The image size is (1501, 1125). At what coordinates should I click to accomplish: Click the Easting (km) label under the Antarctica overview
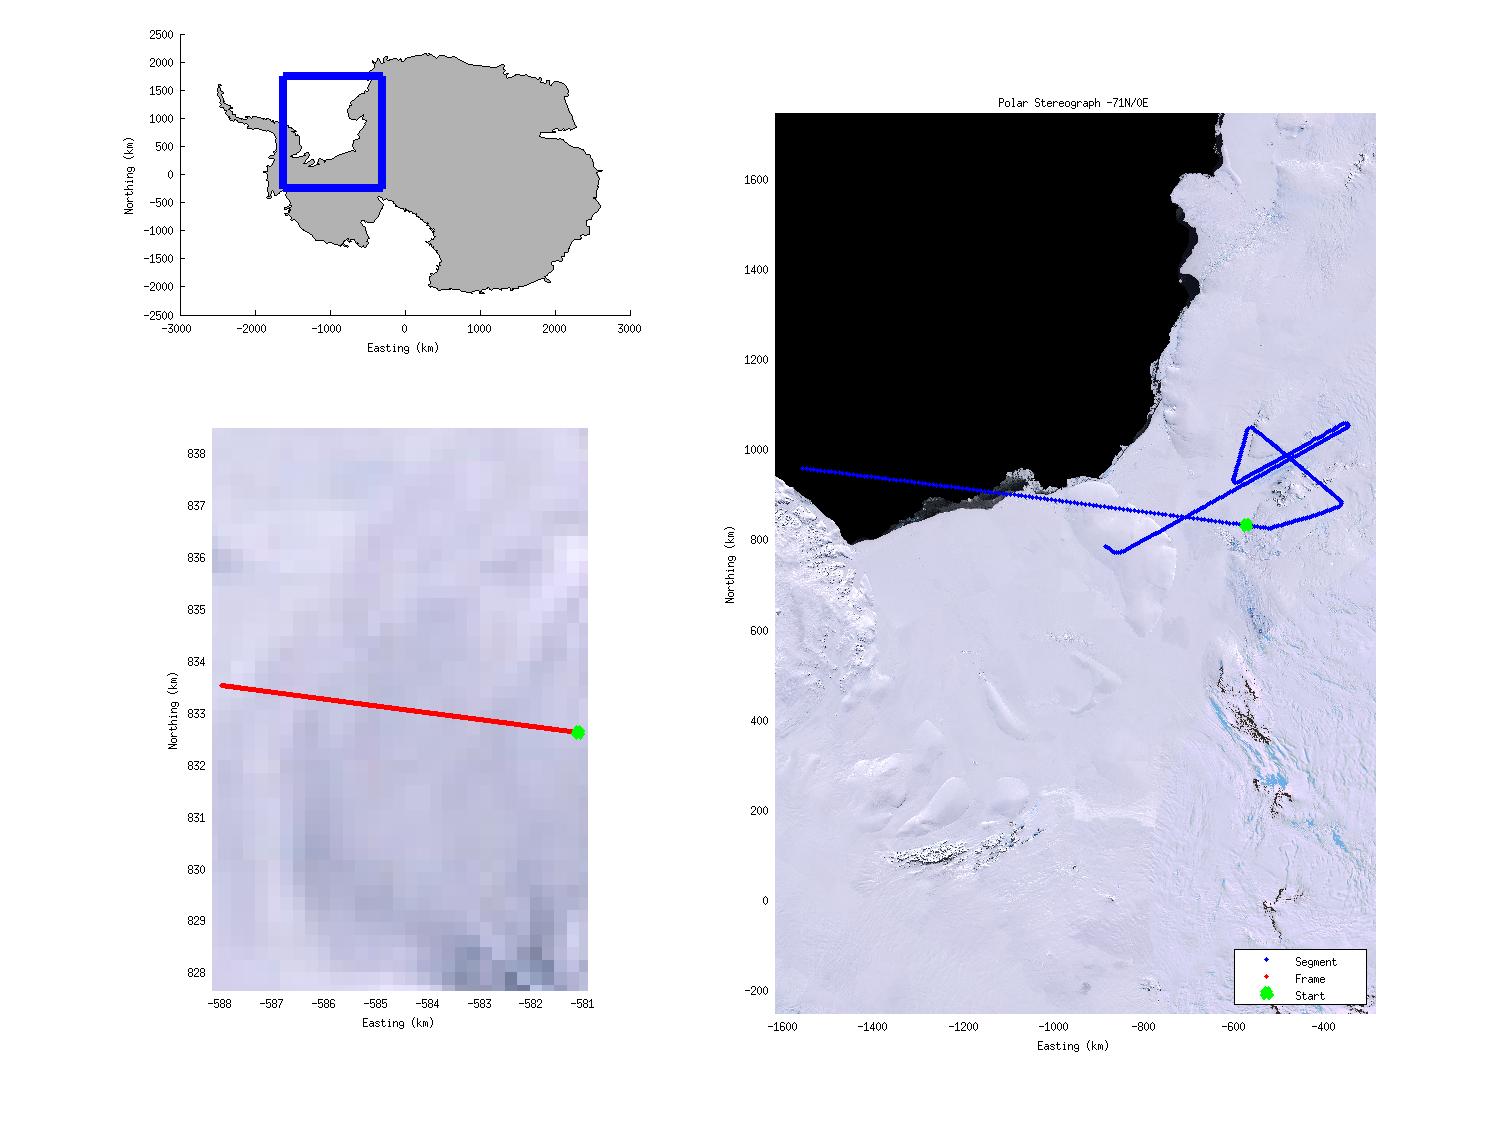[x=403, y=348]
